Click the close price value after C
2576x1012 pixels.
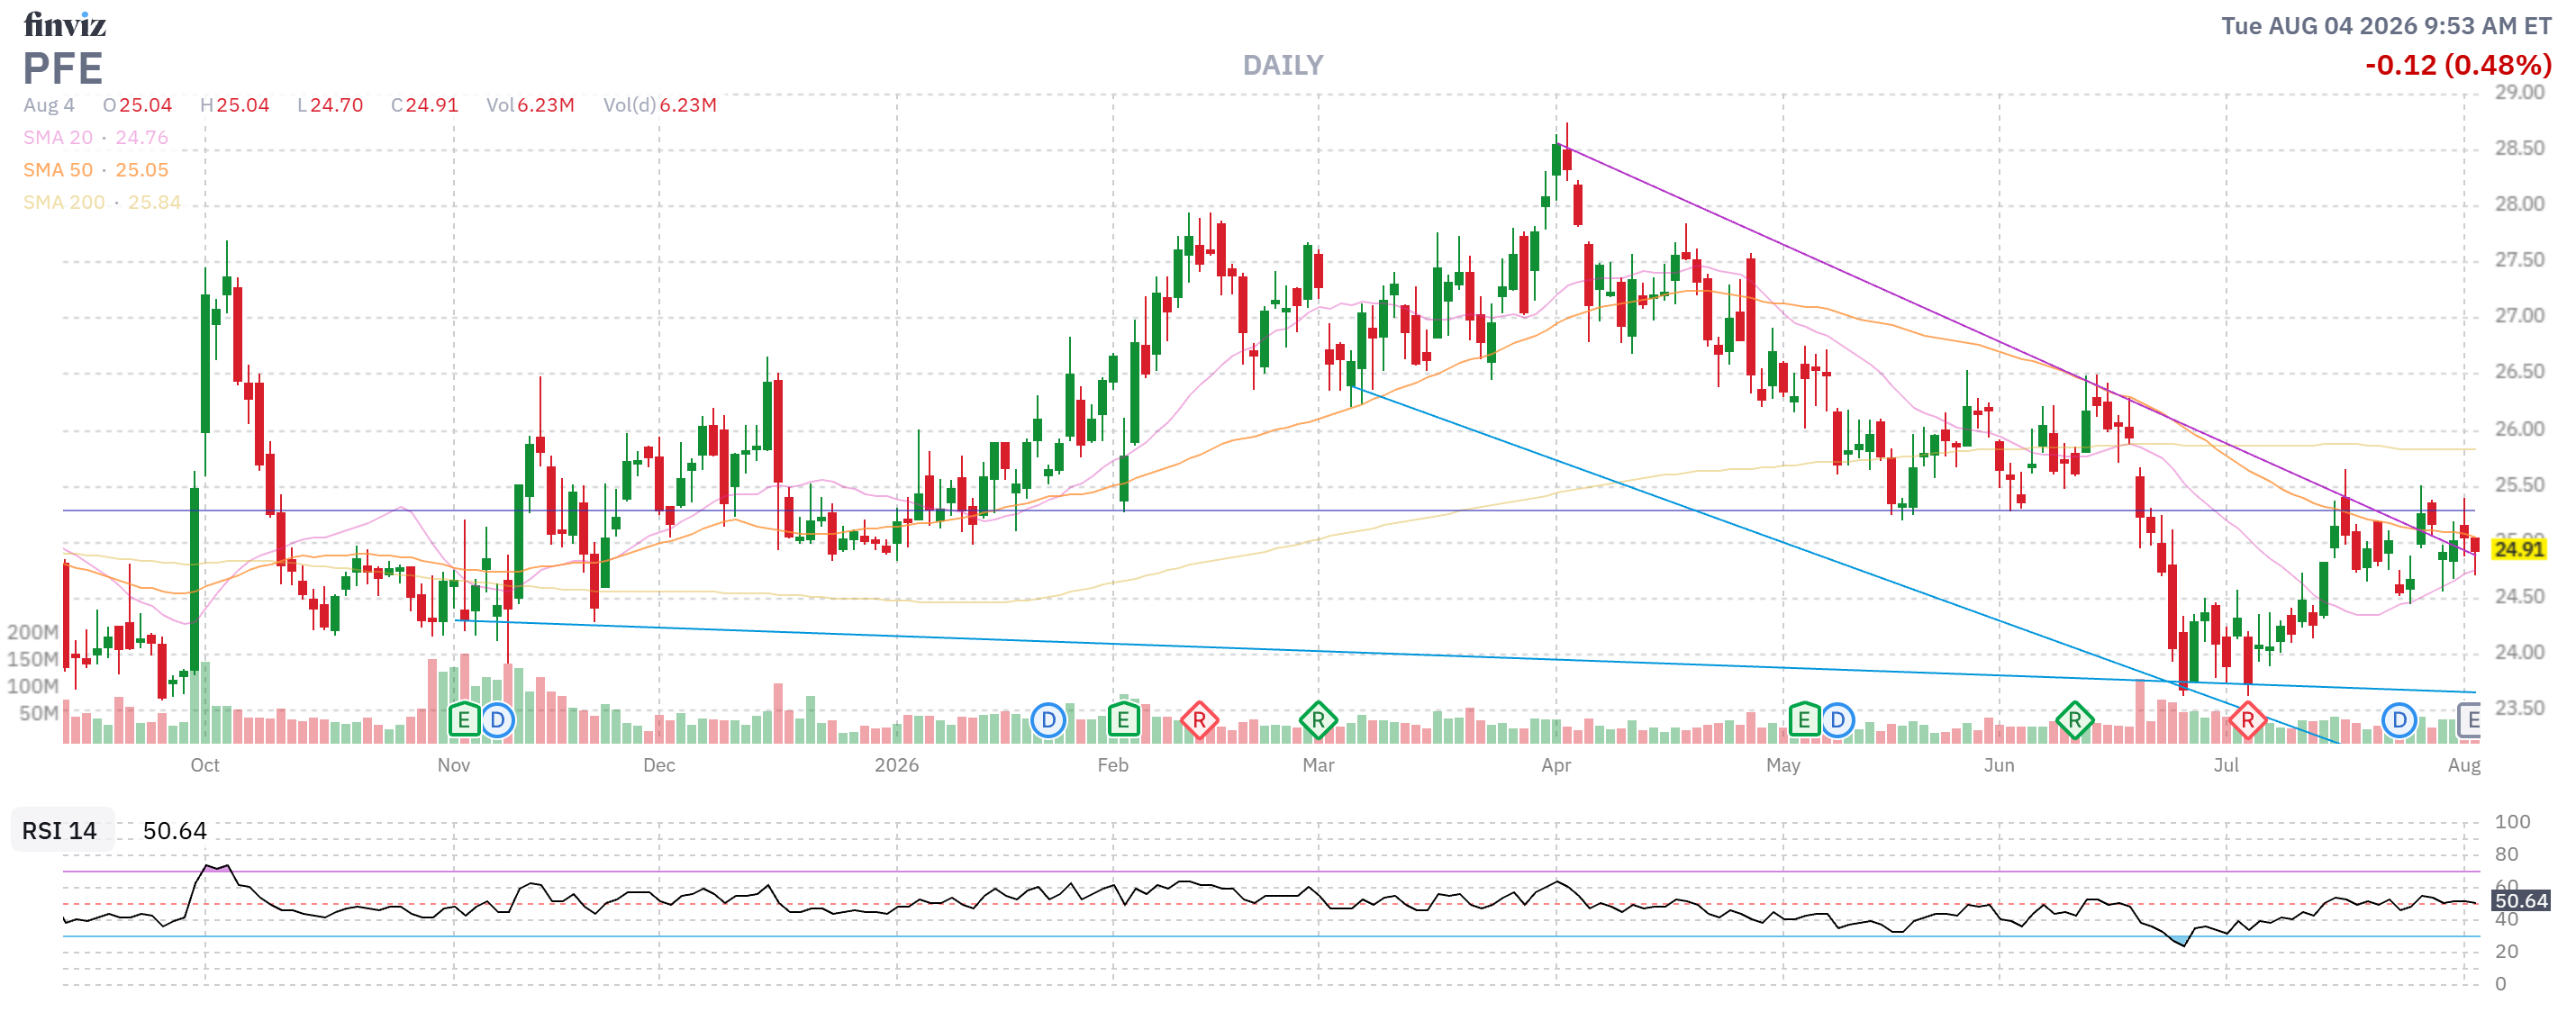432,105
